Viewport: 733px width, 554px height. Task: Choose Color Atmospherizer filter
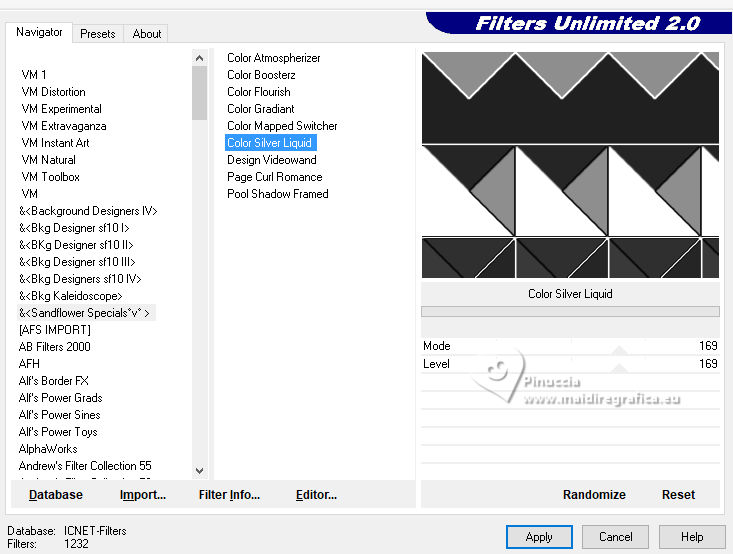click(x=273, y=58)
